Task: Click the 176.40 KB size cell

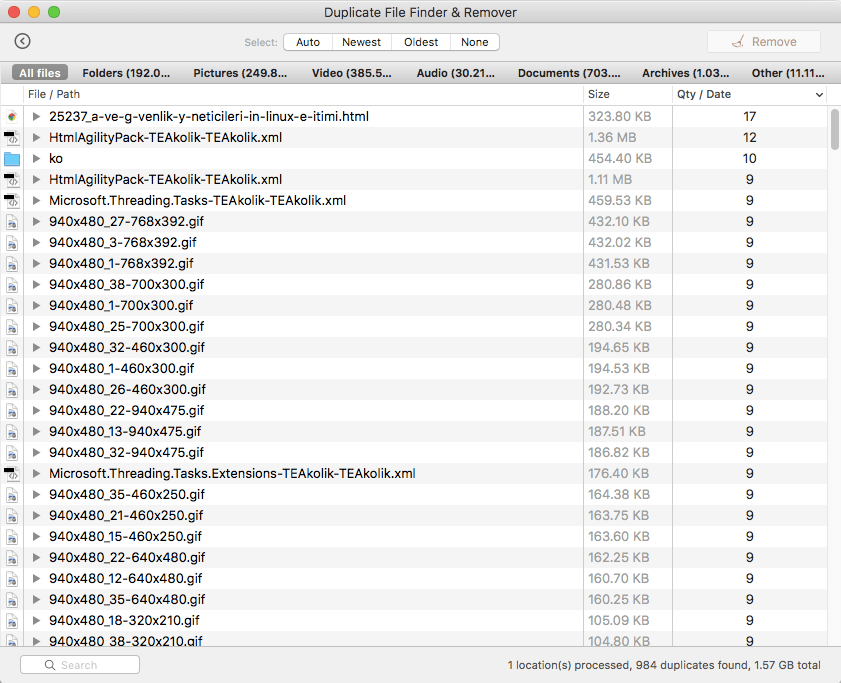Action: (618, 473)
